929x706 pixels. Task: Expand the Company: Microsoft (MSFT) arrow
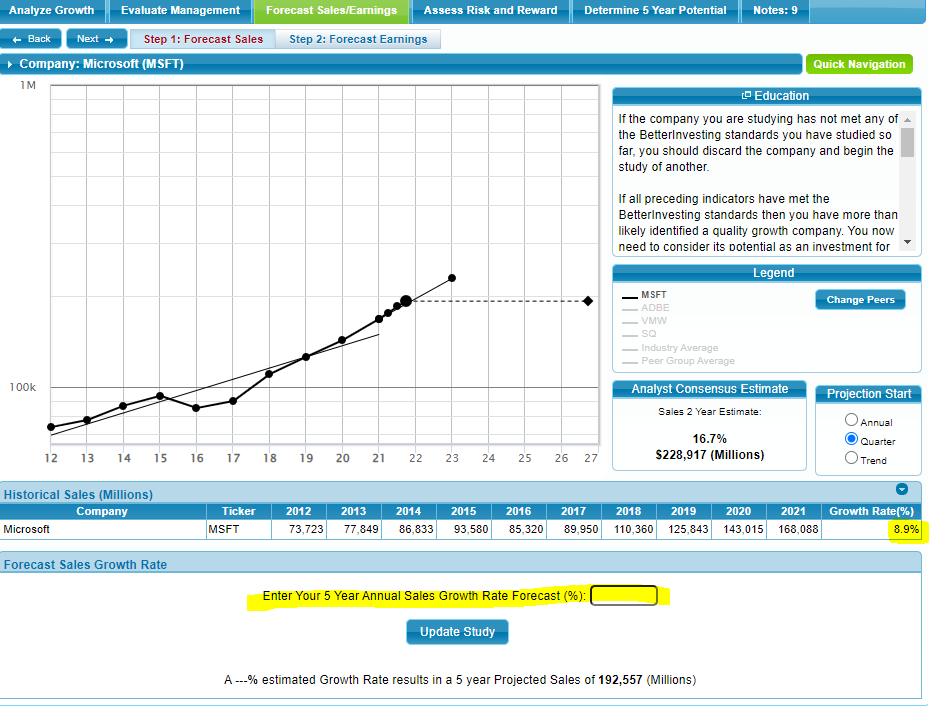[9, 64]
